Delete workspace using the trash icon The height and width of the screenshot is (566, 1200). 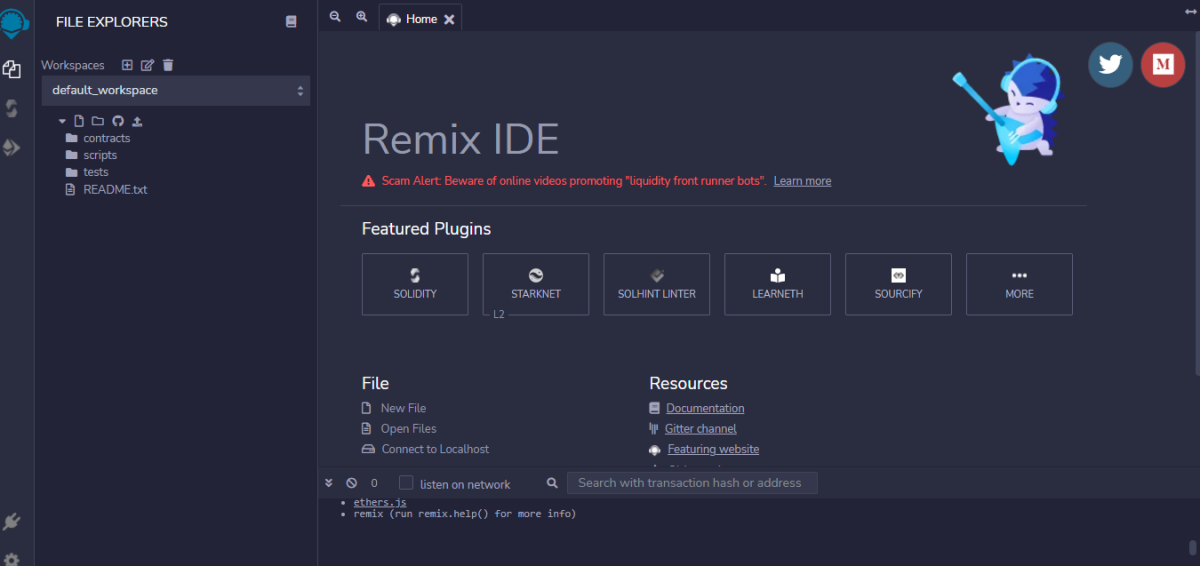(x=168, y=65)
